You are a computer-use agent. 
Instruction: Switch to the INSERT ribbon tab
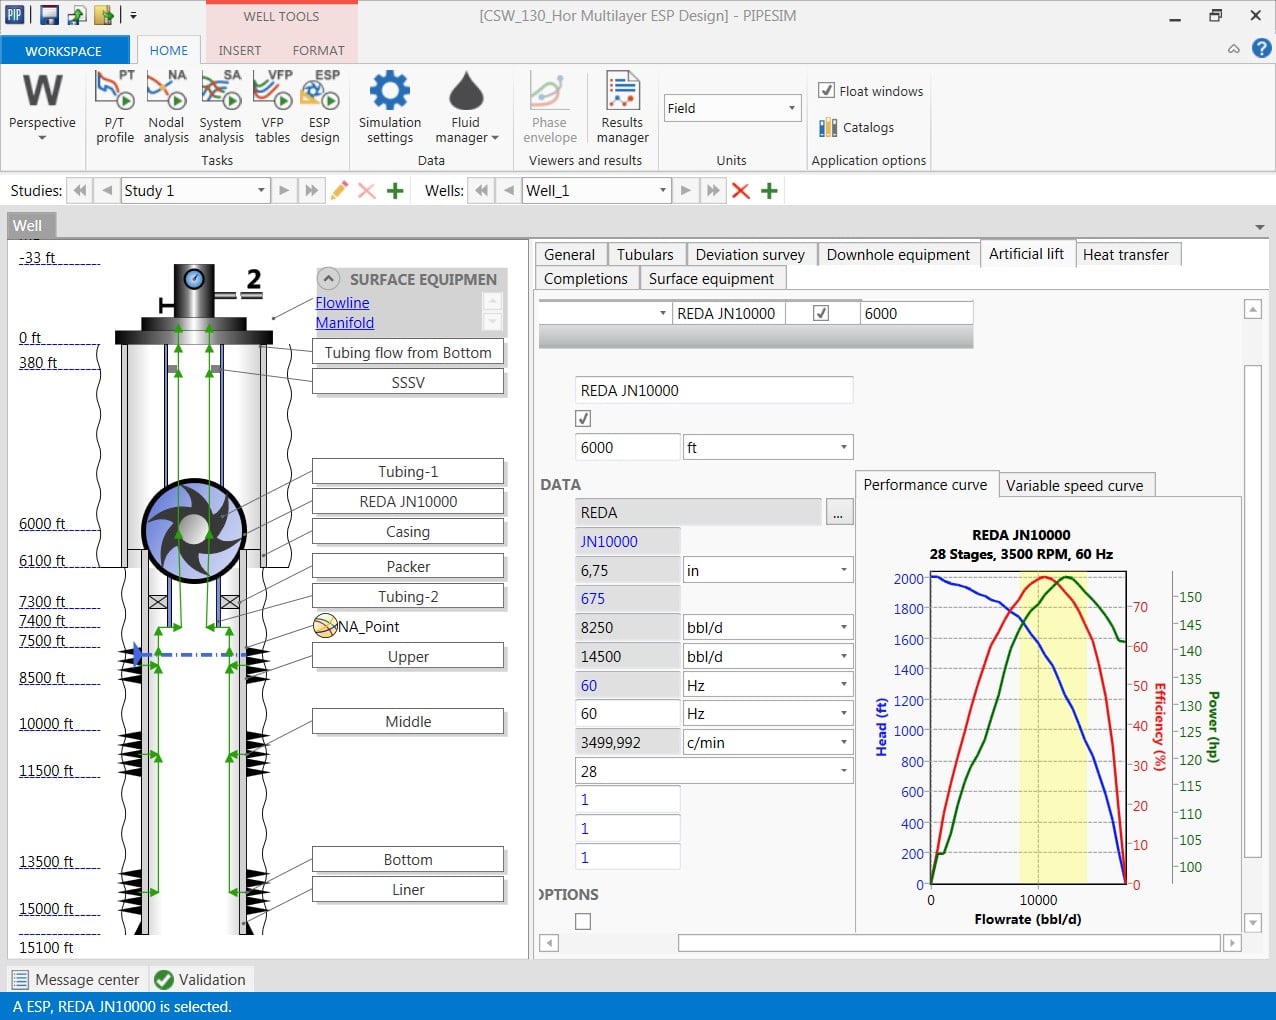click(240, 50)
